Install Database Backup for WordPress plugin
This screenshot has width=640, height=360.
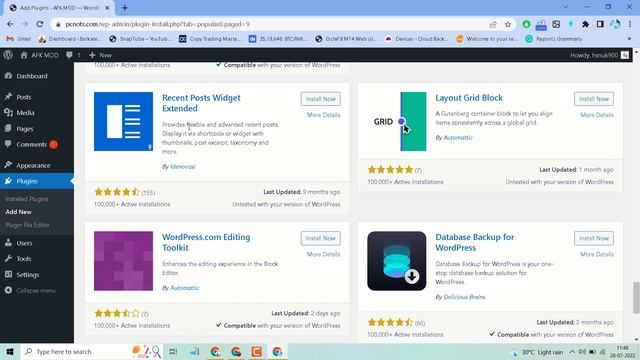593,238
